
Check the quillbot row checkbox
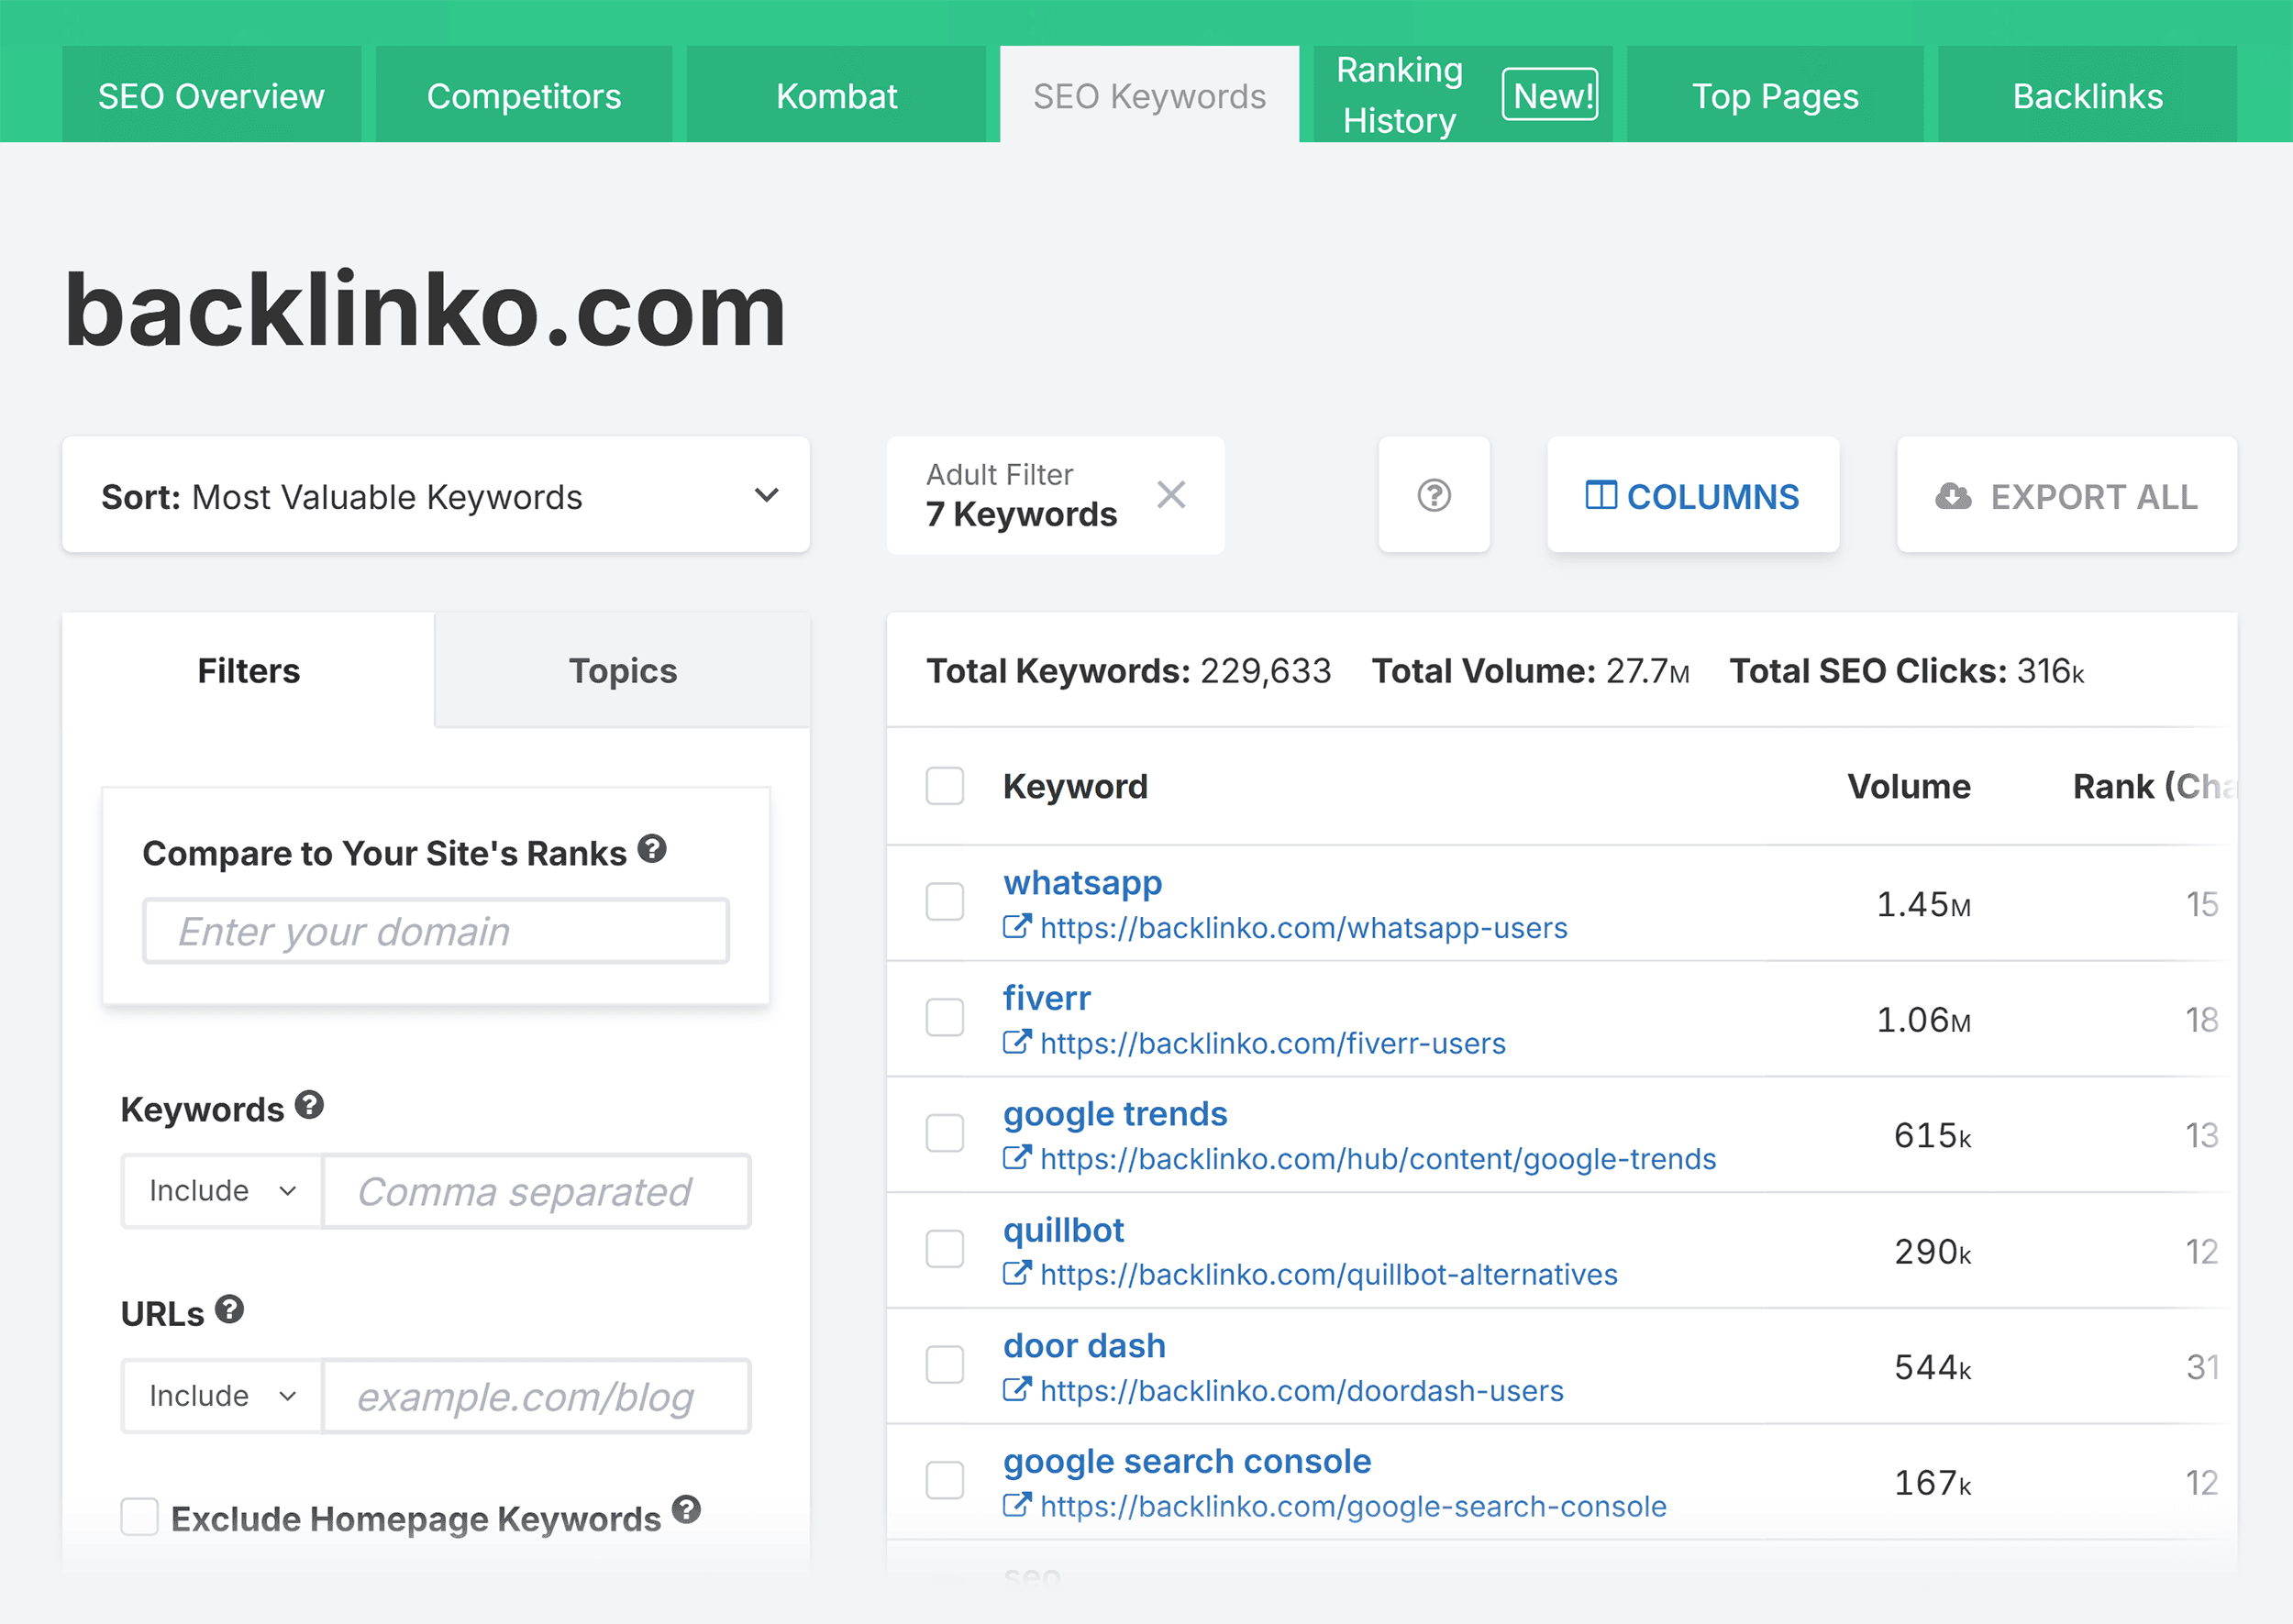click(945, 1249)
